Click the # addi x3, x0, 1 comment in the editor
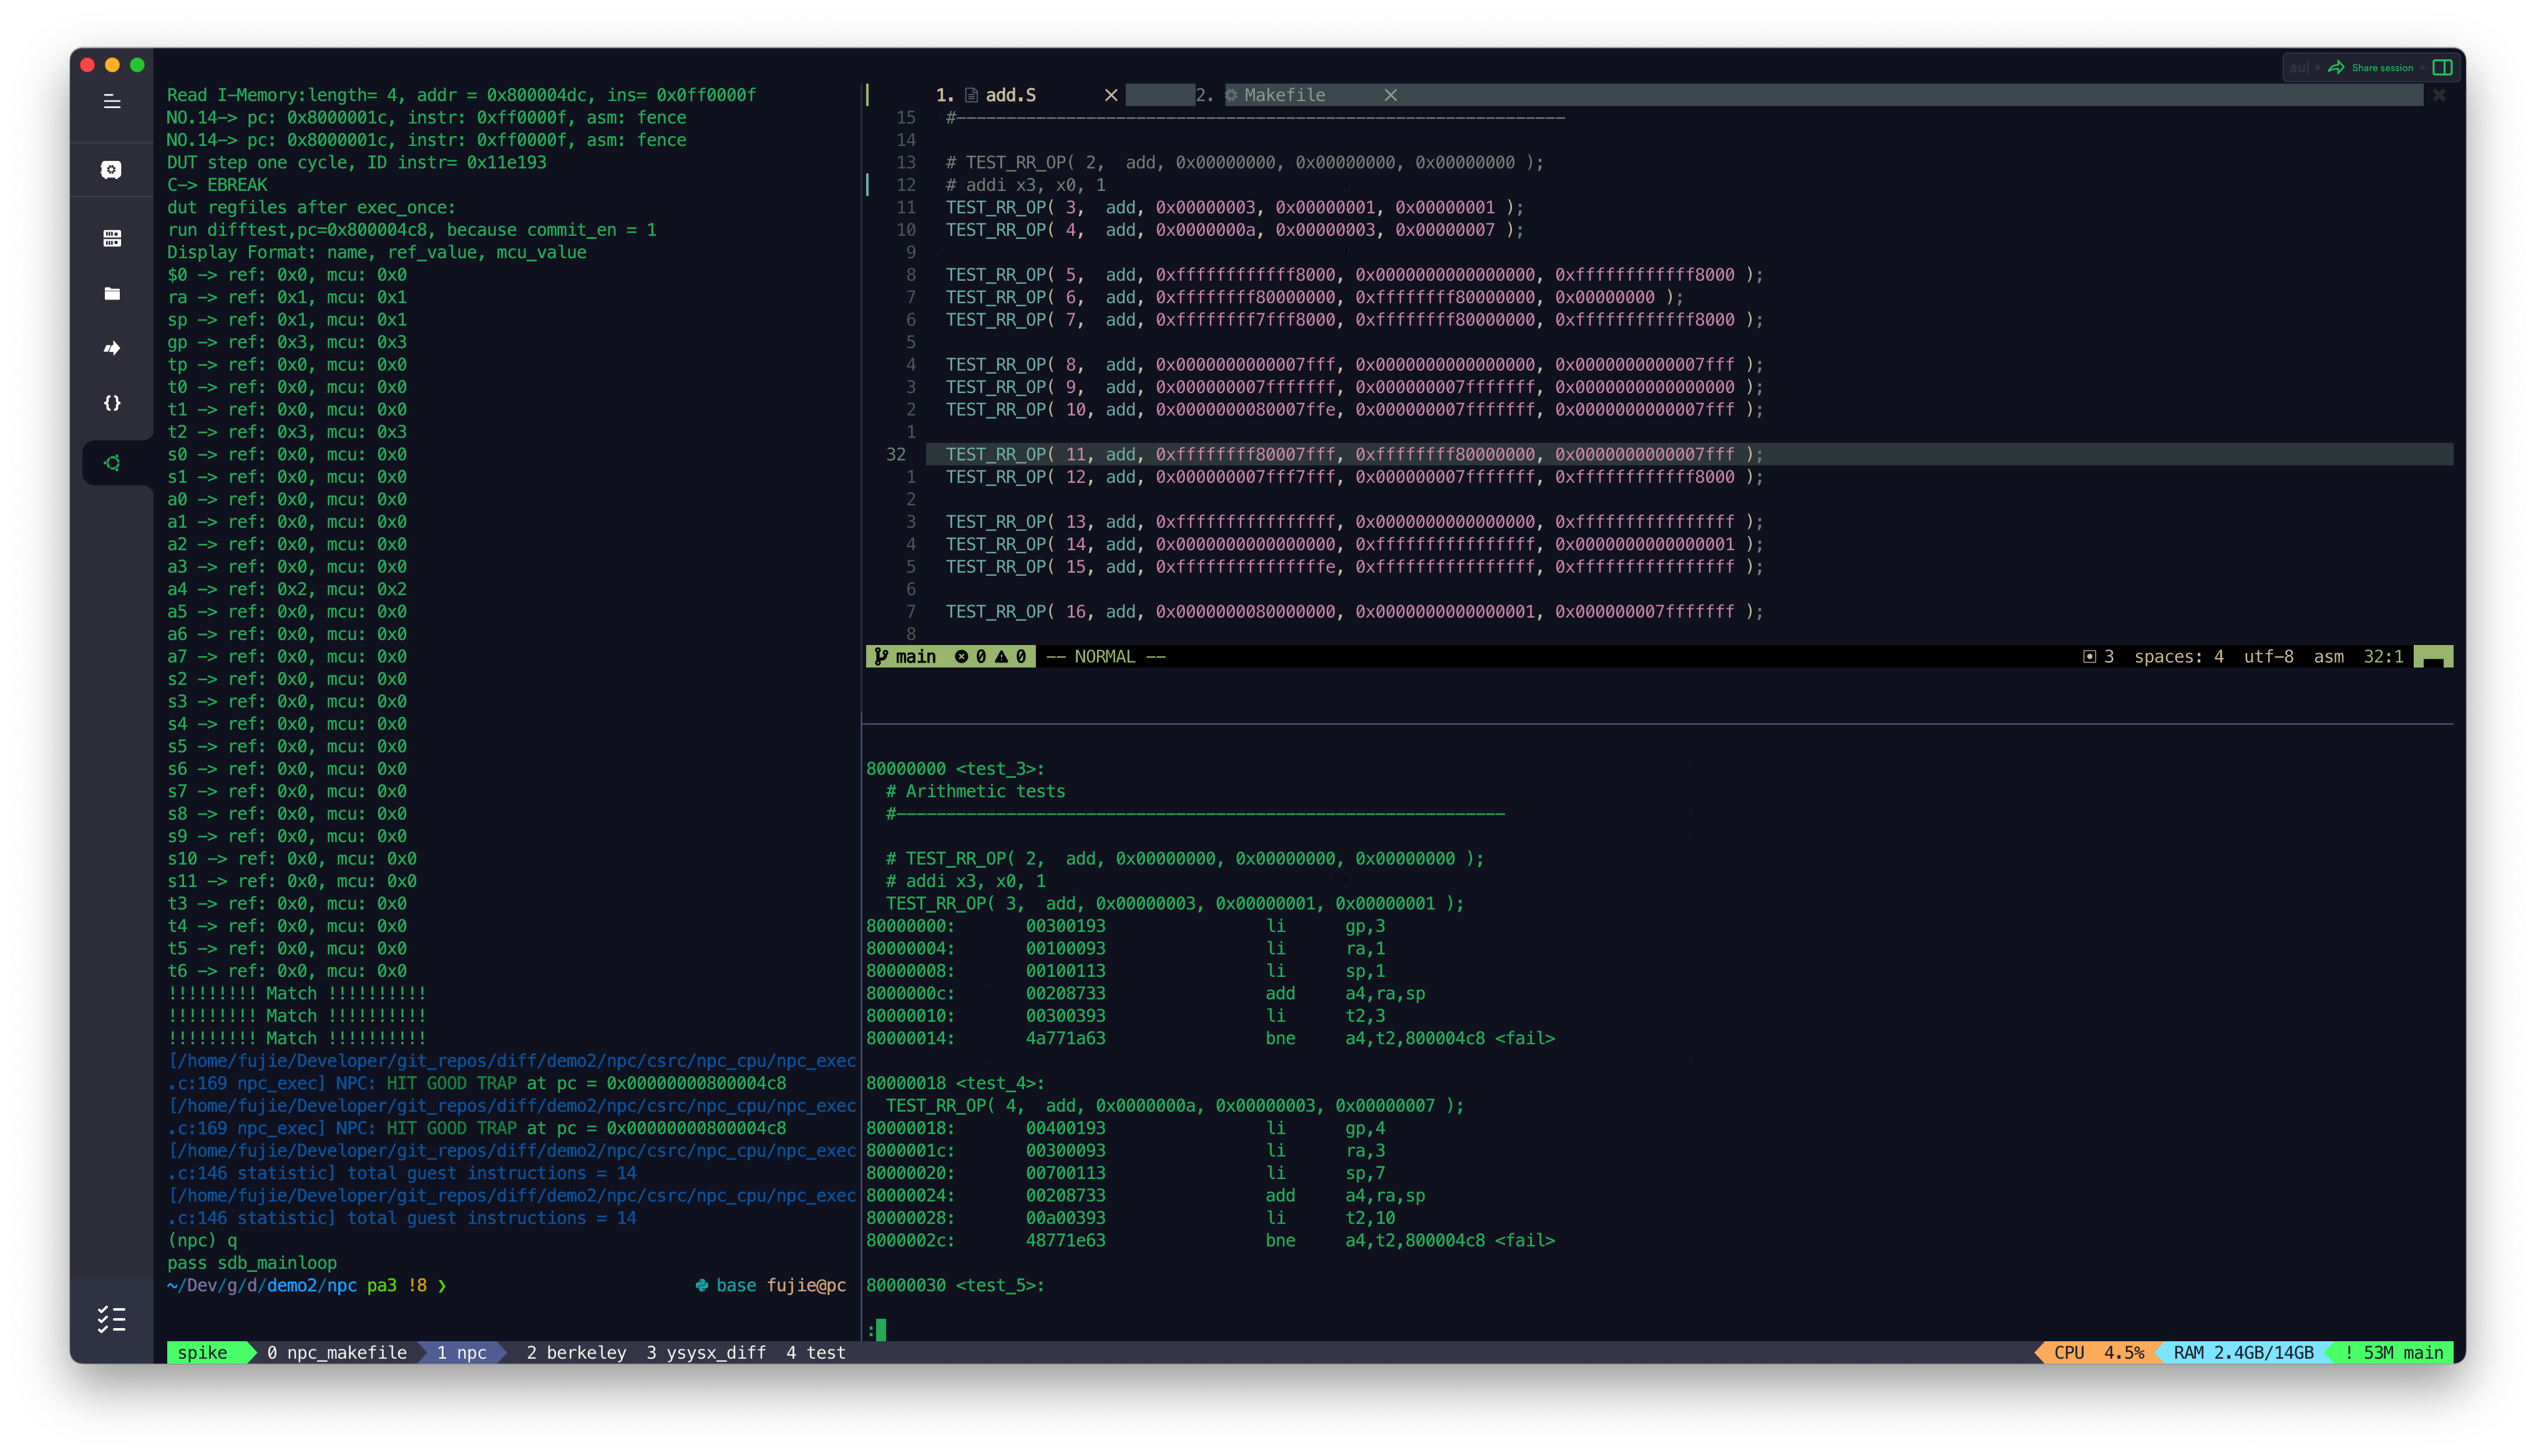The image size is (2536, 1456). (1025, 184)
